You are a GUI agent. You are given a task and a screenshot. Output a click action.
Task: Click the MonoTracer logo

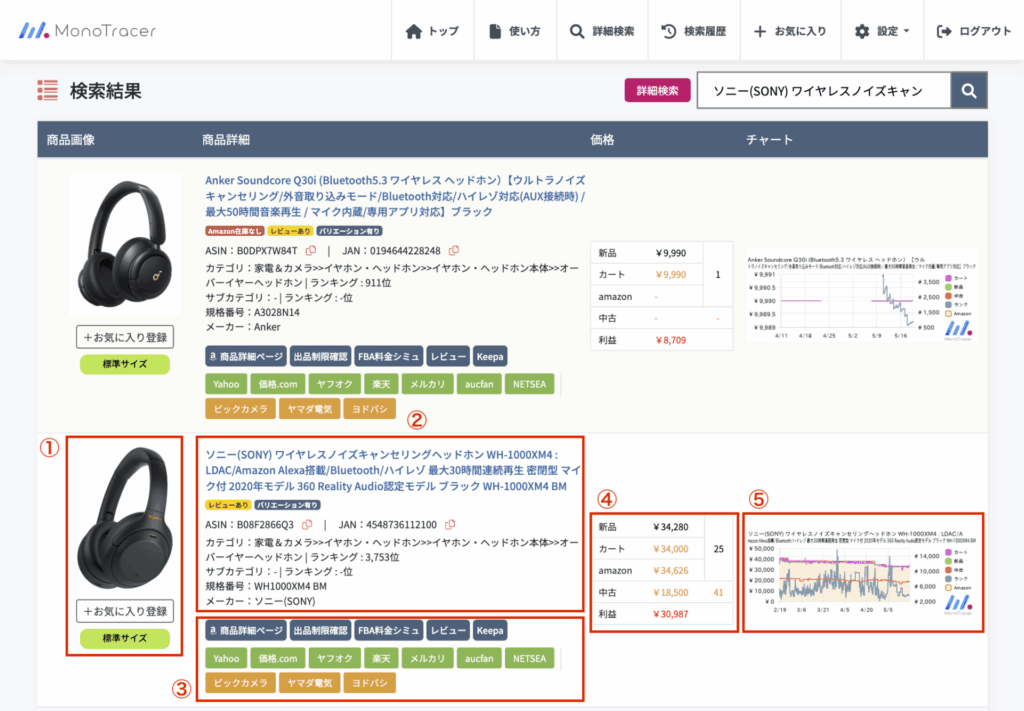point(88,30)
